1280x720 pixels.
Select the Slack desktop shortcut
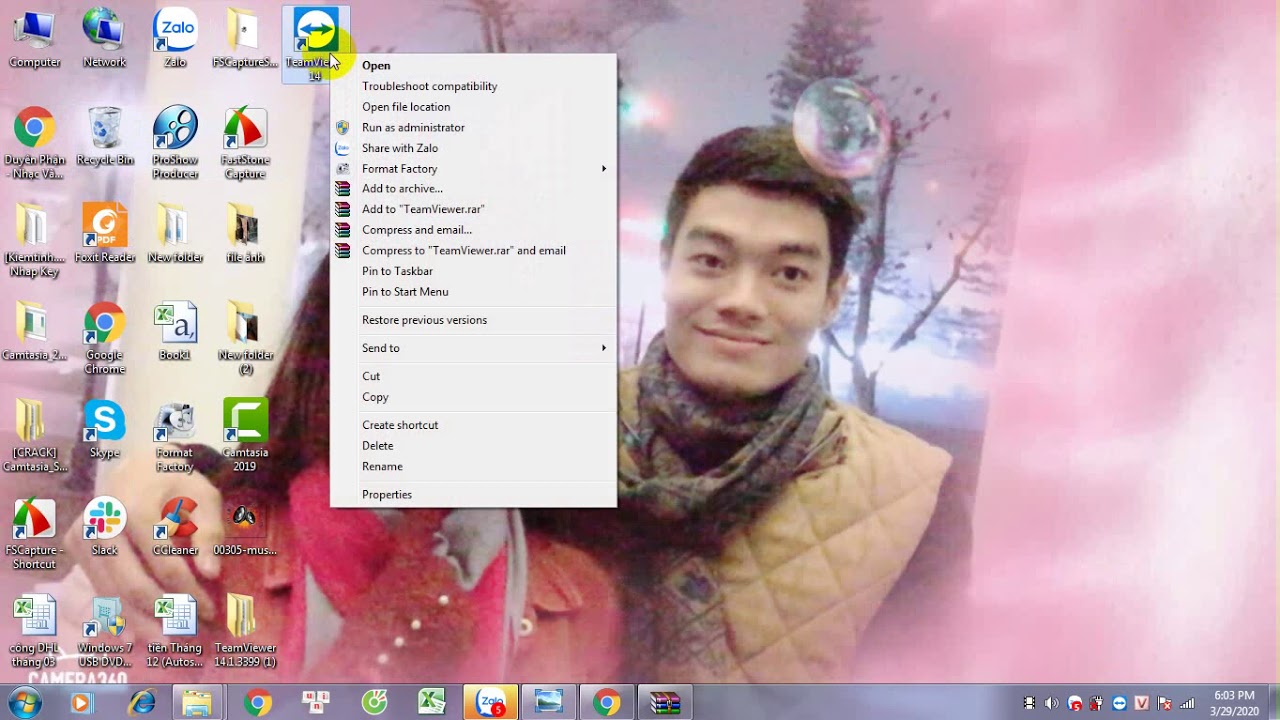click(105, 527)
